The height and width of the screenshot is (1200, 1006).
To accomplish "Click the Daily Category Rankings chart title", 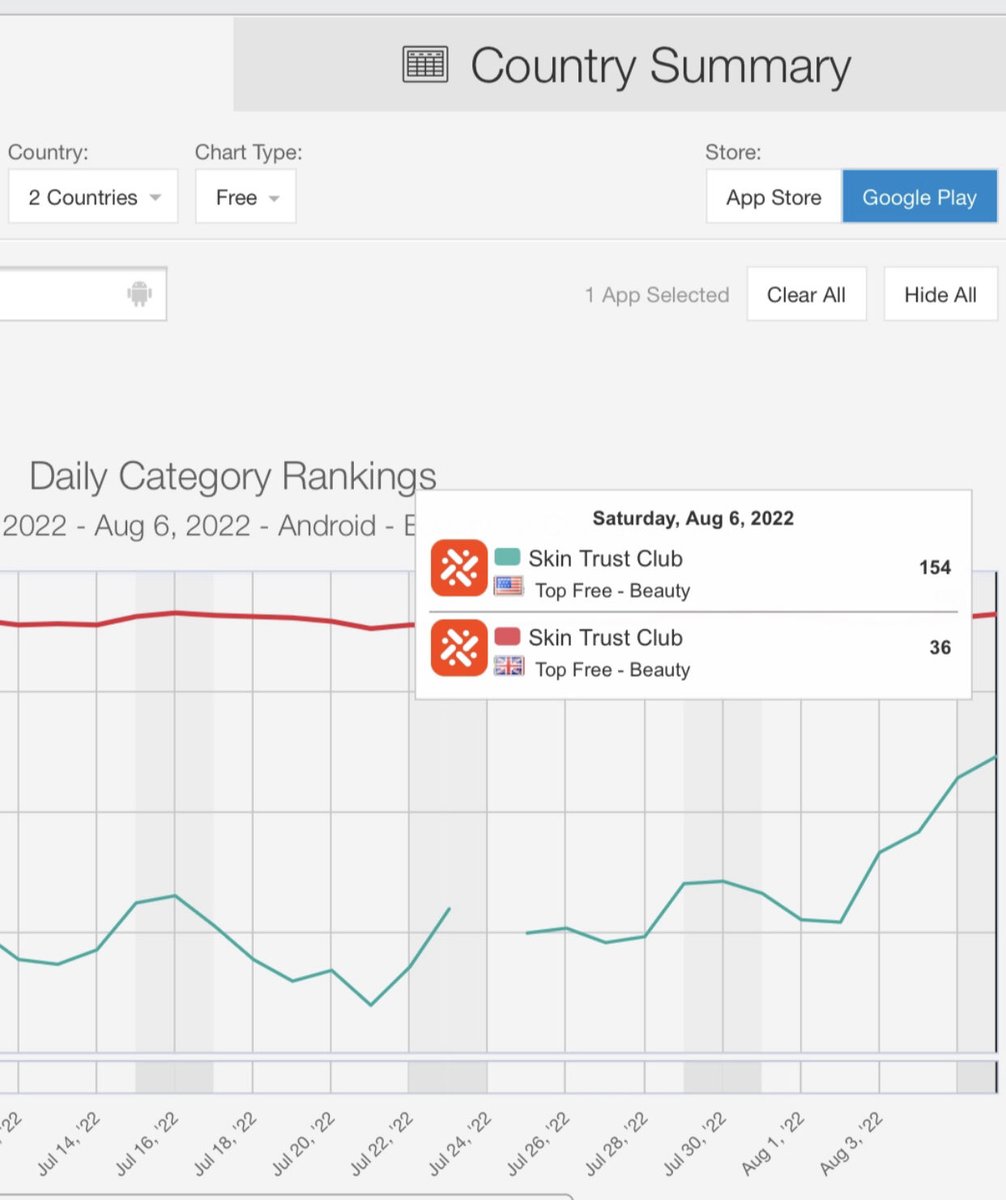I will click(233, 476).
